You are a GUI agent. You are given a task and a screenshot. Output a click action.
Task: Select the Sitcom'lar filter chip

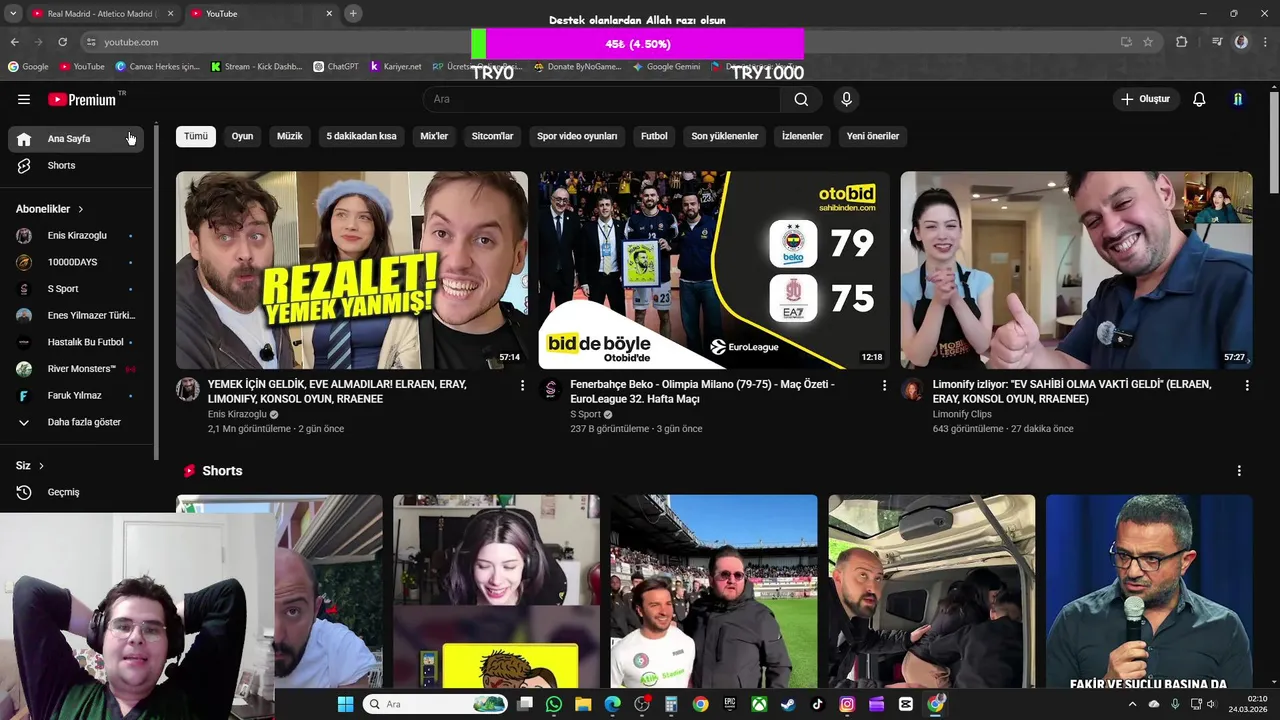point(493,136)
